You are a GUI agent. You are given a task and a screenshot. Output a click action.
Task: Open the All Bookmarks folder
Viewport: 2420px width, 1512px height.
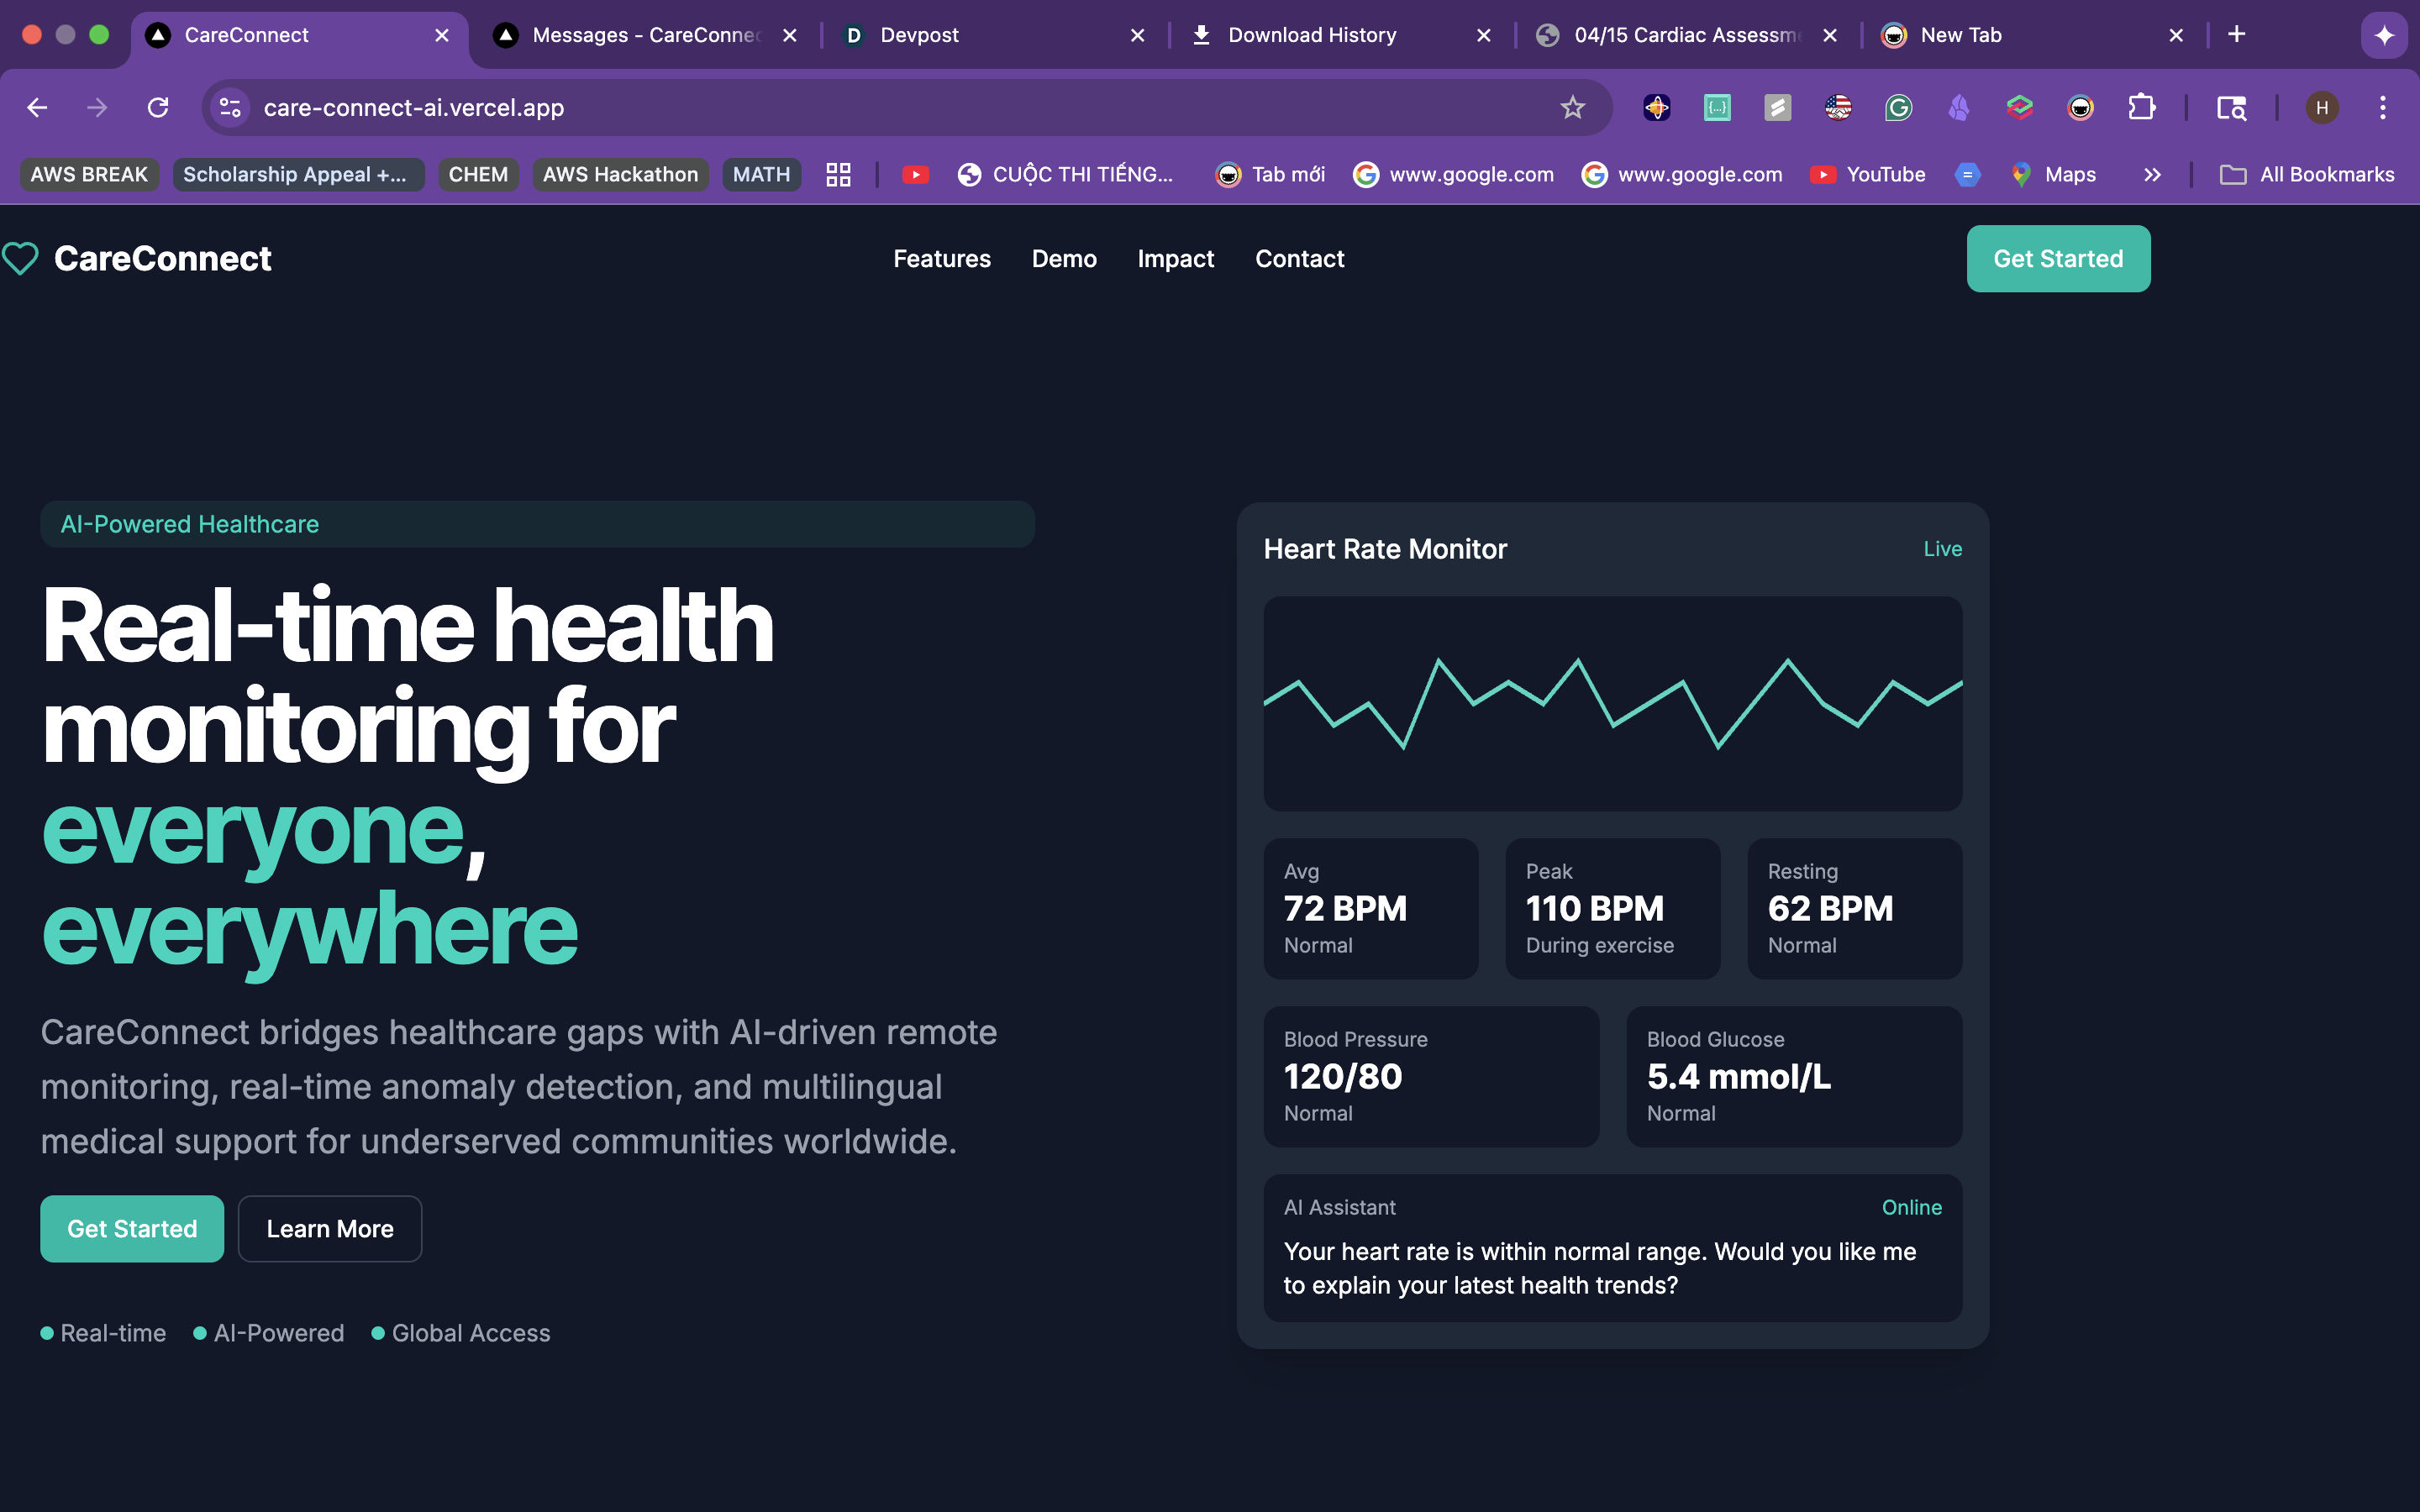pyautogui.click(x=2307, y=174)
